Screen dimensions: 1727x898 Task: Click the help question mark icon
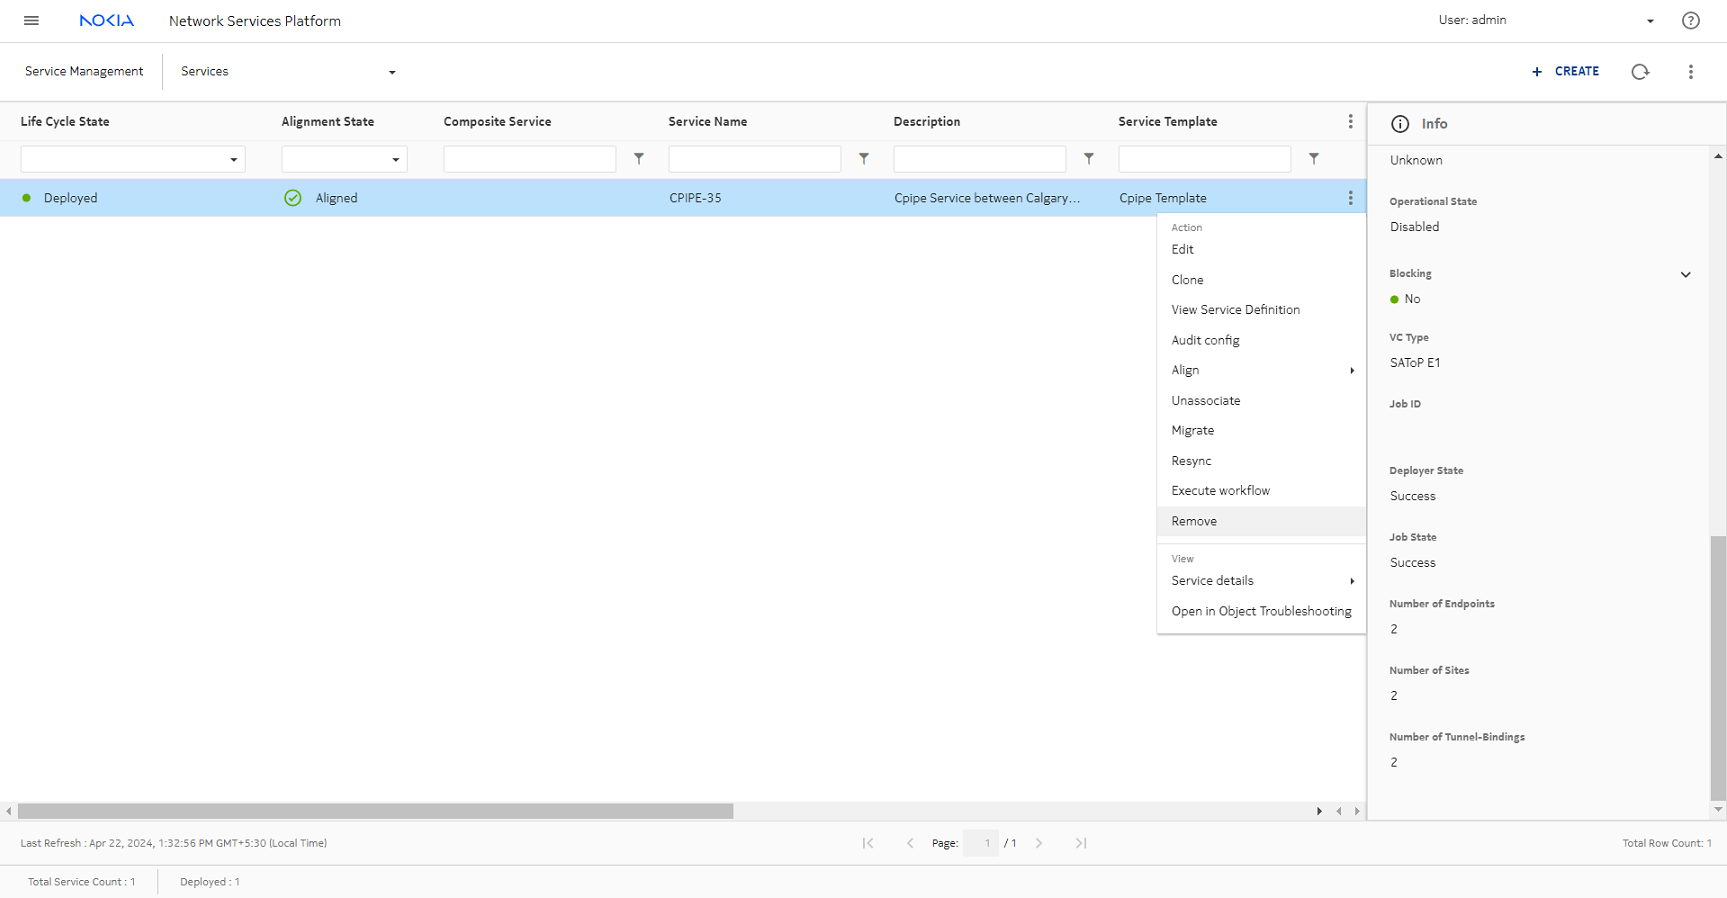(x=1690, y=21)
